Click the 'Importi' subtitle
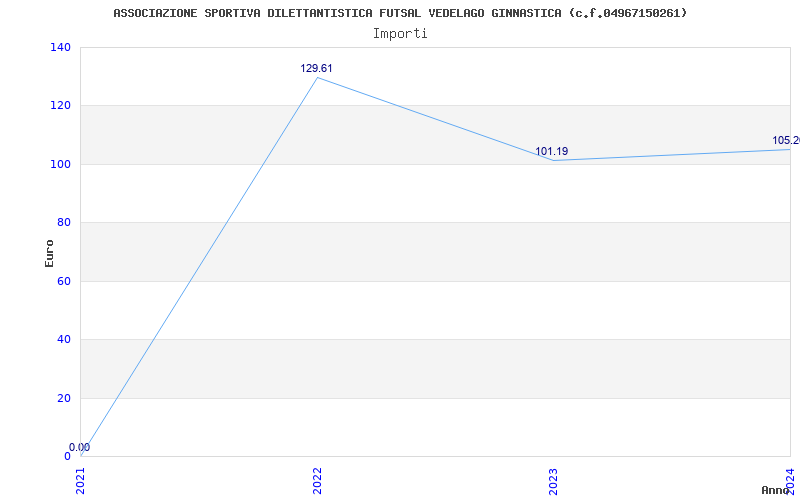 click(x=400, y=34)
